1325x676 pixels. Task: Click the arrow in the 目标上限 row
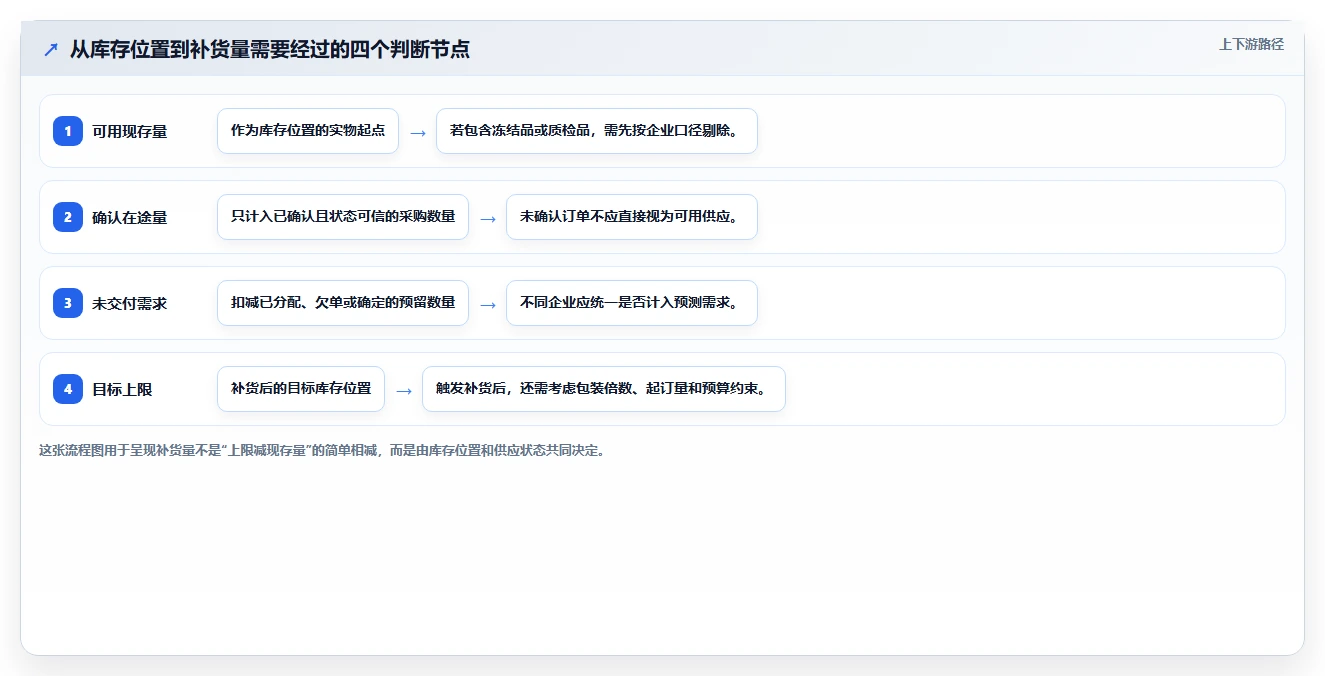click(x=404, y=390)
